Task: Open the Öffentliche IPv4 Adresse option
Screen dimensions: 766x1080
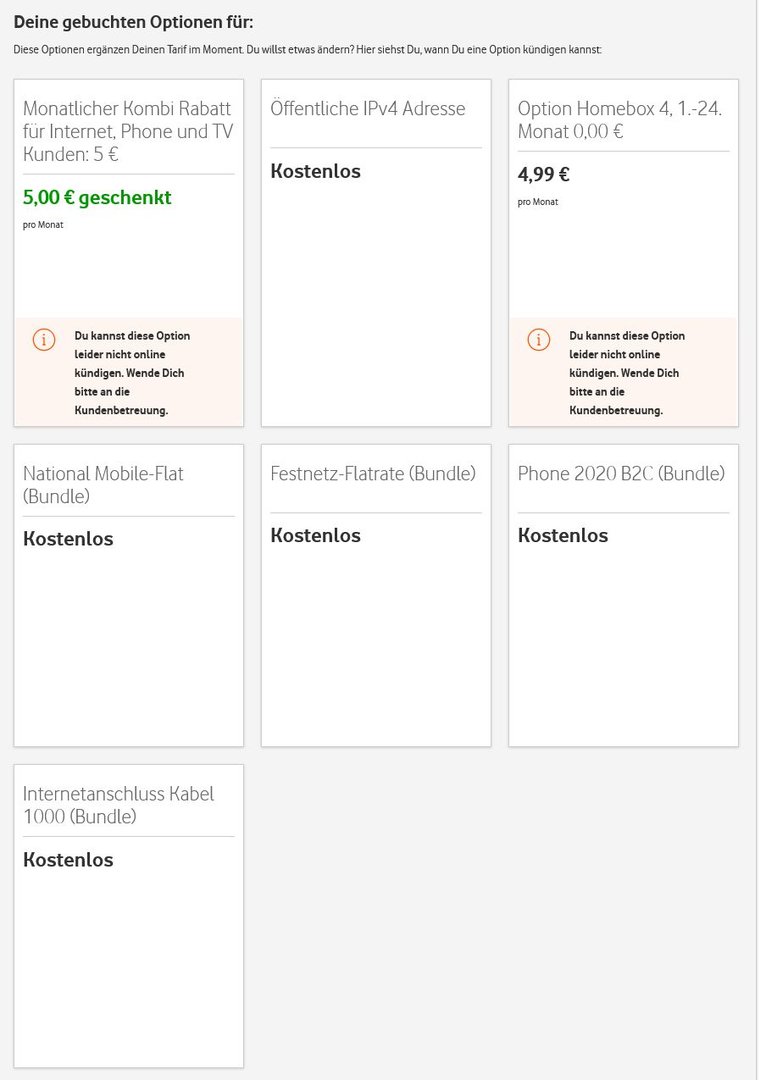Action: click(x=367, y=108)
